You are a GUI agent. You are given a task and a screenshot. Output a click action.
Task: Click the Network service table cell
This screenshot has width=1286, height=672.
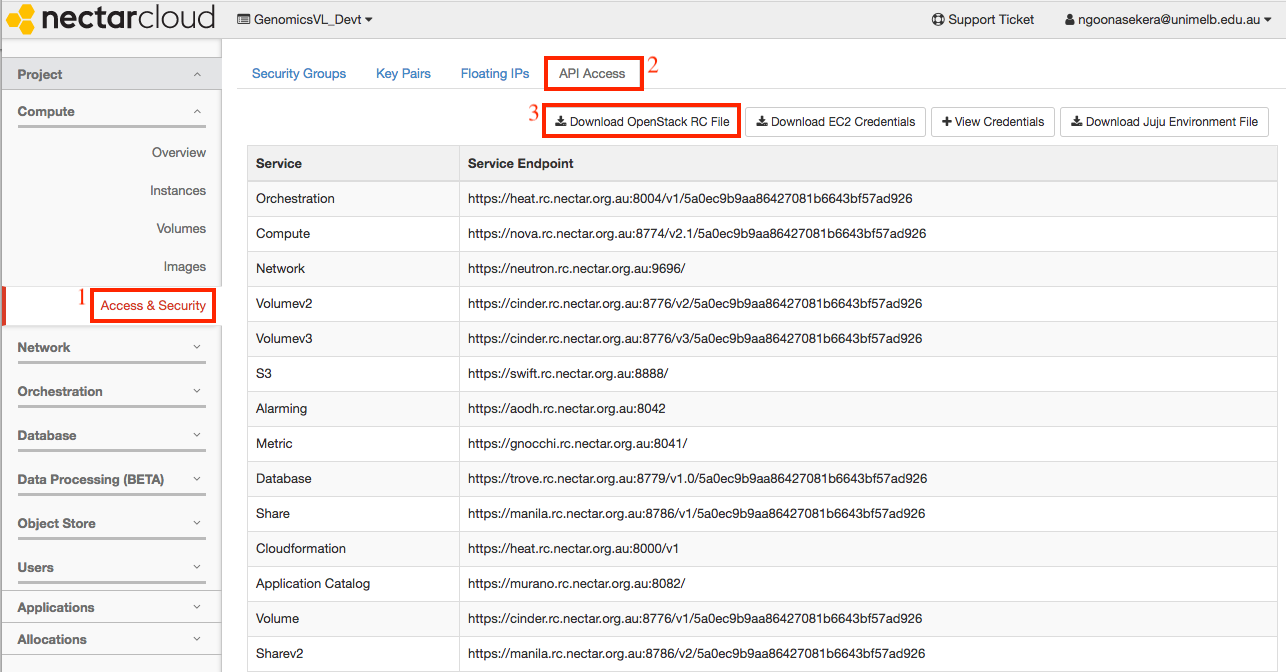(353, 268)
